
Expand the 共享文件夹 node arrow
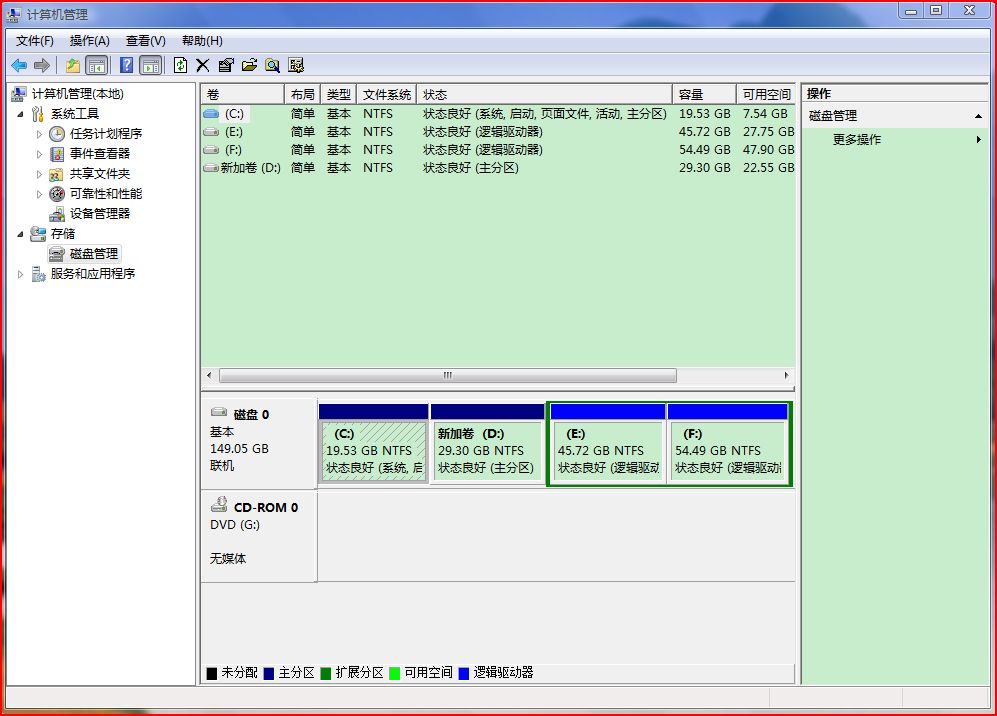[39, 174]
